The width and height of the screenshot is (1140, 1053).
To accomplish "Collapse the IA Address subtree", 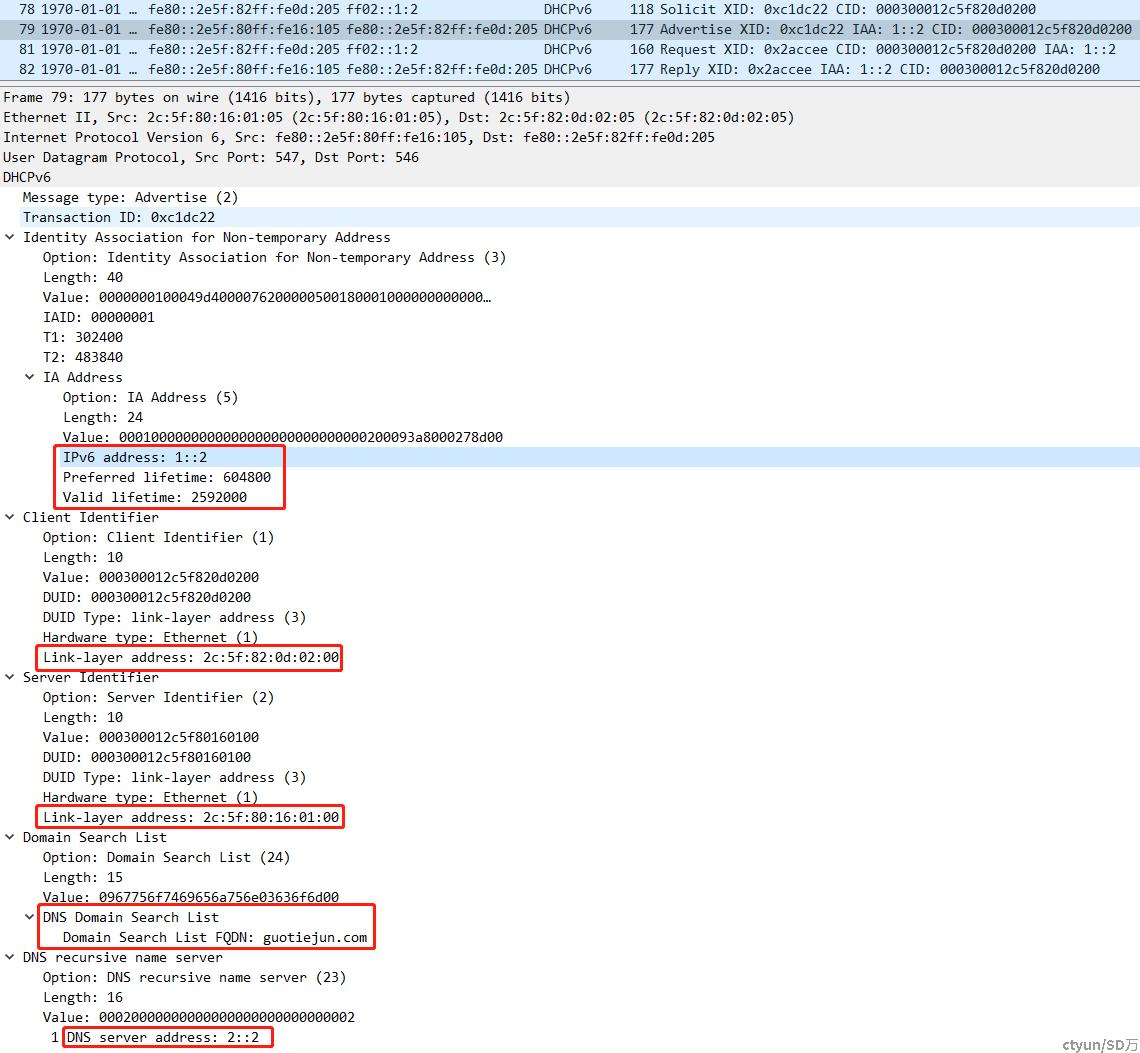I will tap(29, 377).
